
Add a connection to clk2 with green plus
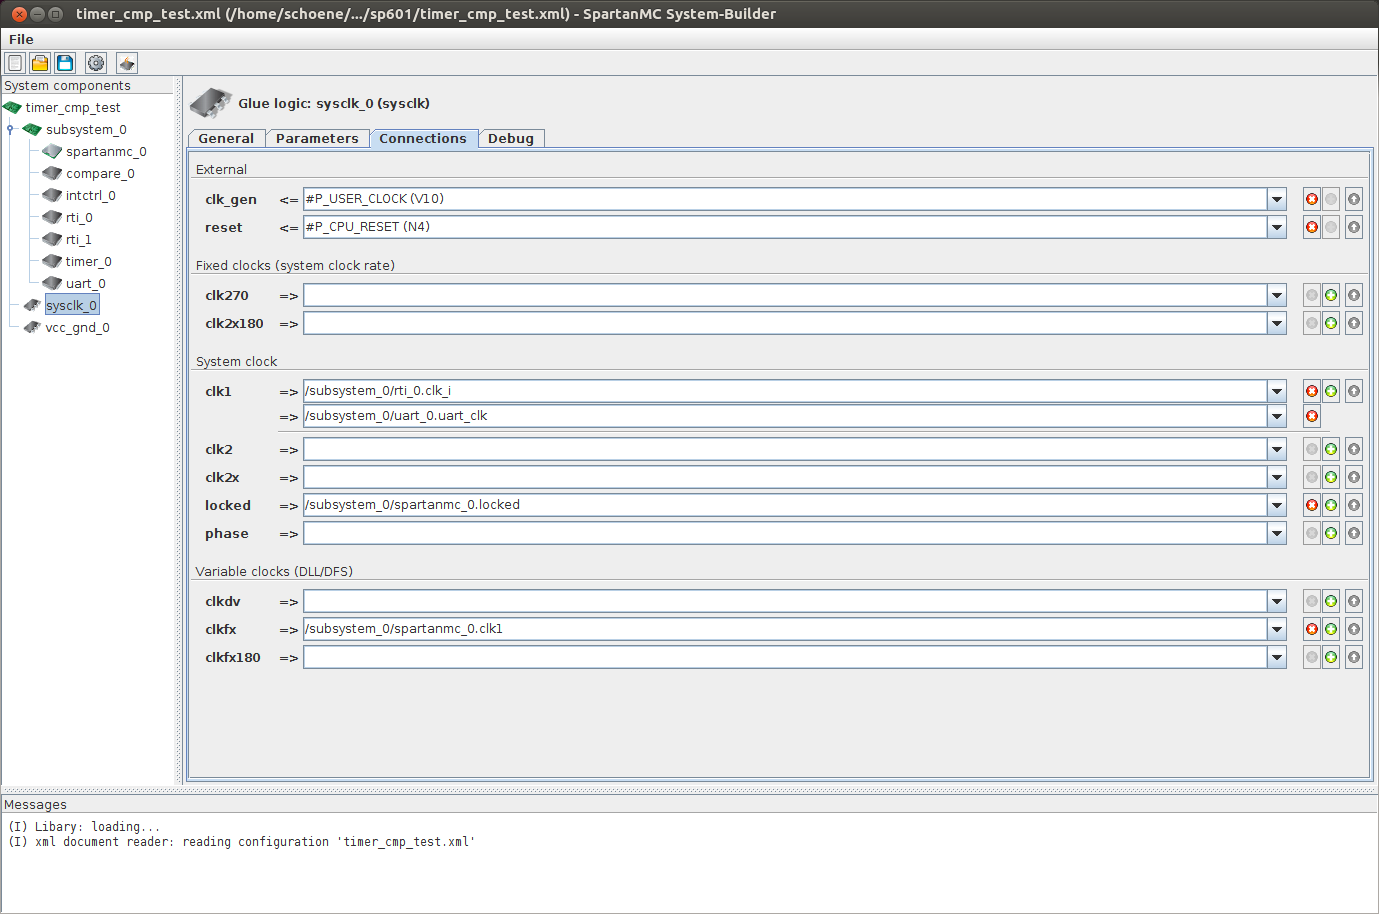tap(1331, 449)
